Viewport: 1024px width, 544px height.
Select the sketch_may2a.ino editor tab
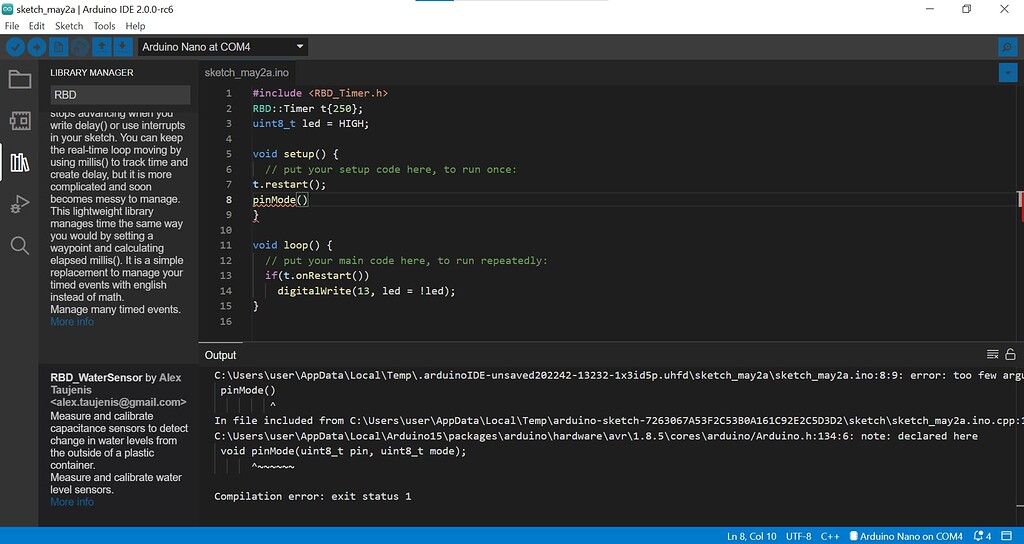246,72
